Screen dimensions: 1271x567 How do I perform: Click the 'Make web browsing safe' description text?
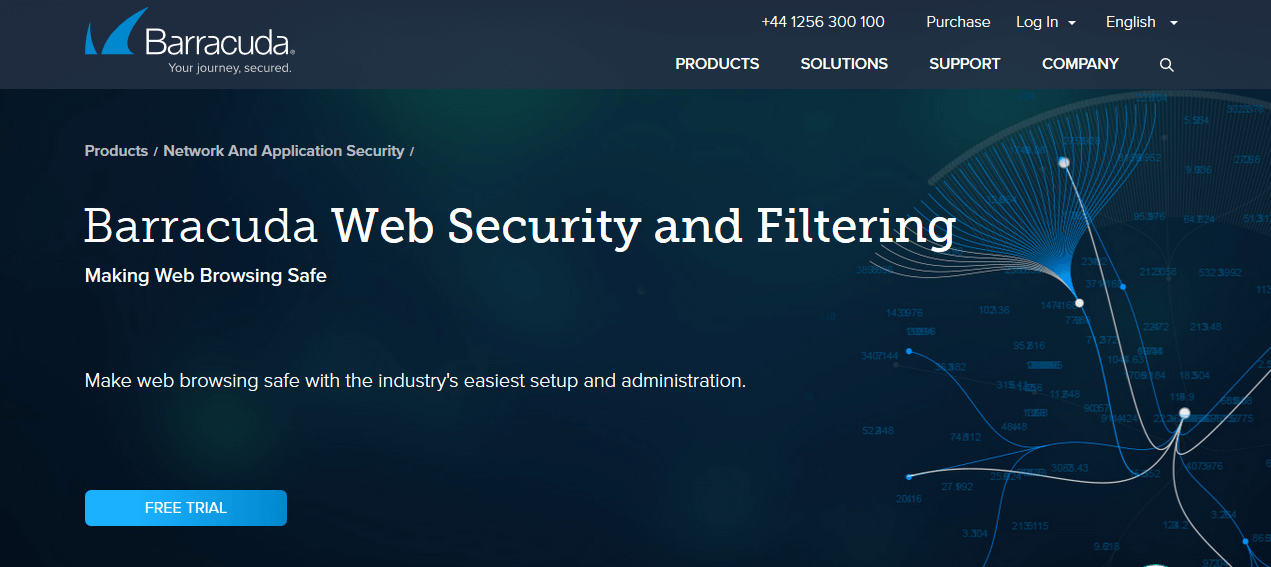click(x=415, y=381)
